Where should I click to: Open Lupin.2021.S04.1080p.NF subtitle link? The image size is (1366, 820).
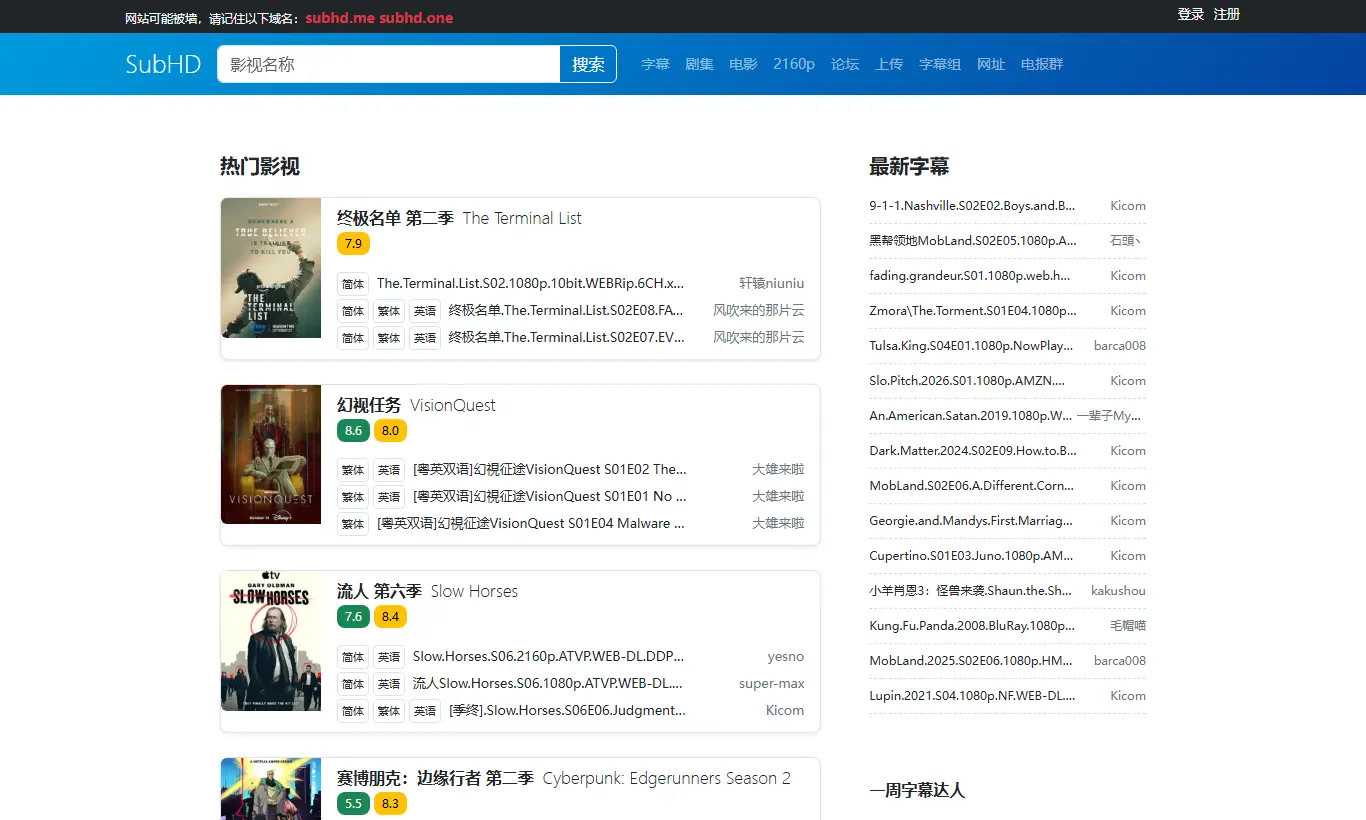972,696
